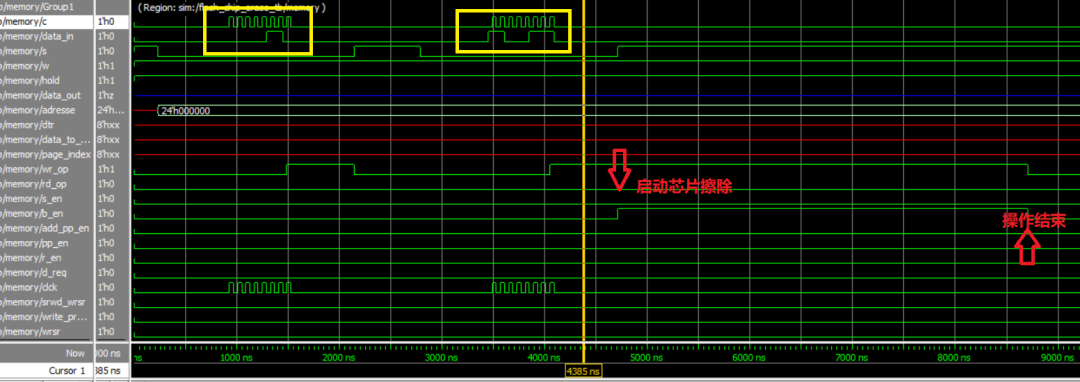Click the 1'h1 value of hold
The width and height of the screenshot is (1080, 382).
105,80
